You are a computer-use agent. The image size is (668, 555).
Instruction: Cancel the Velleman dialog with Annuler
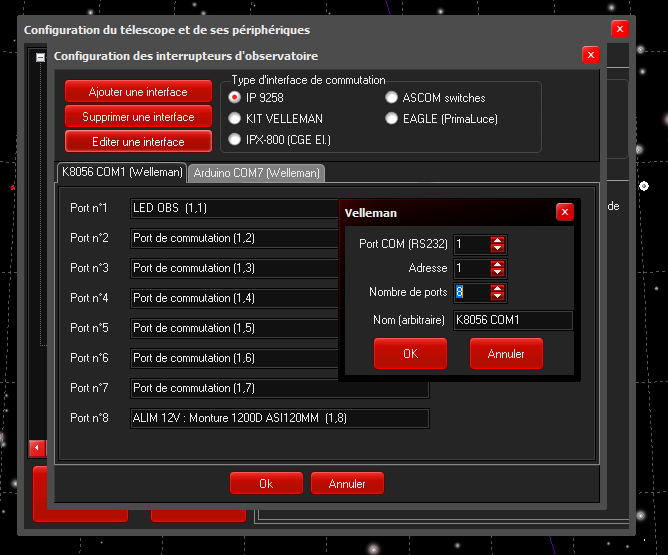[x=505, y=353]
